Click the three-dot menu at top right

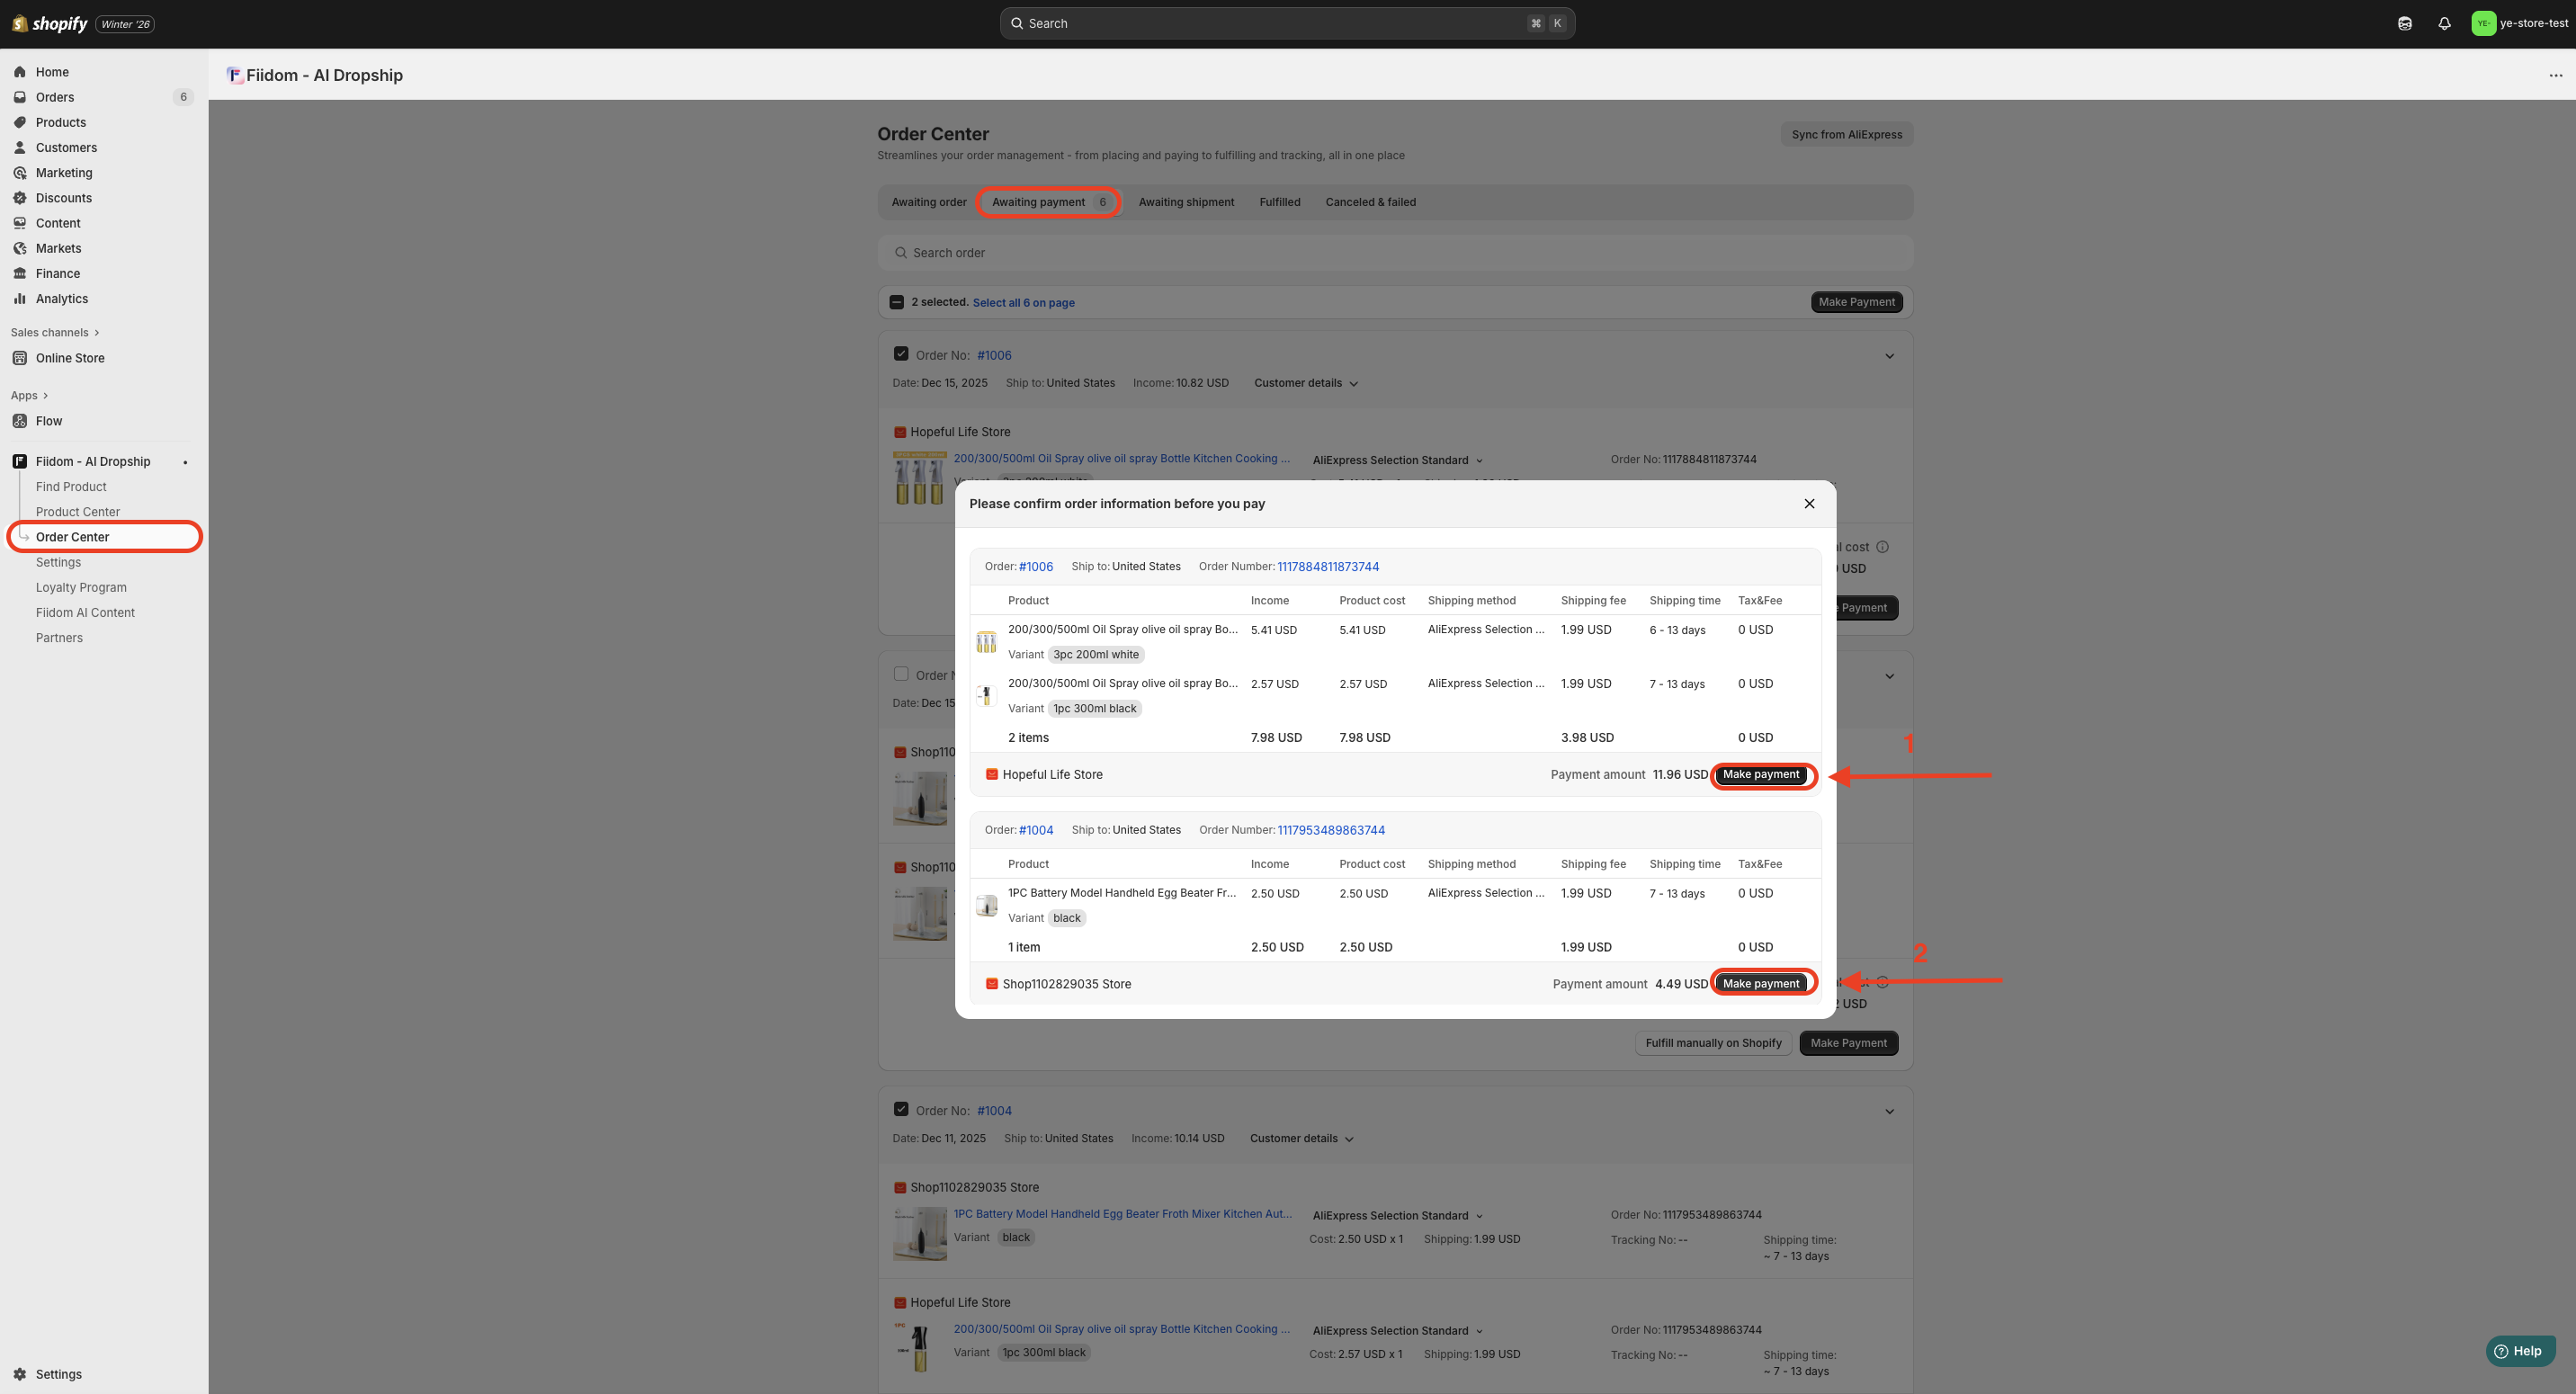2555,75
